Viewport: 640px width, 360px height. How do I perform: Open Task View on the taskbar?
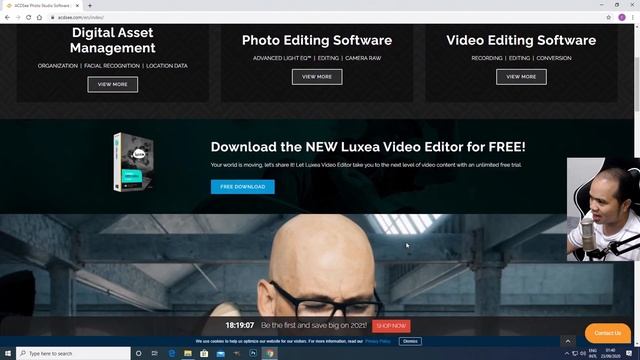[155, 353]
